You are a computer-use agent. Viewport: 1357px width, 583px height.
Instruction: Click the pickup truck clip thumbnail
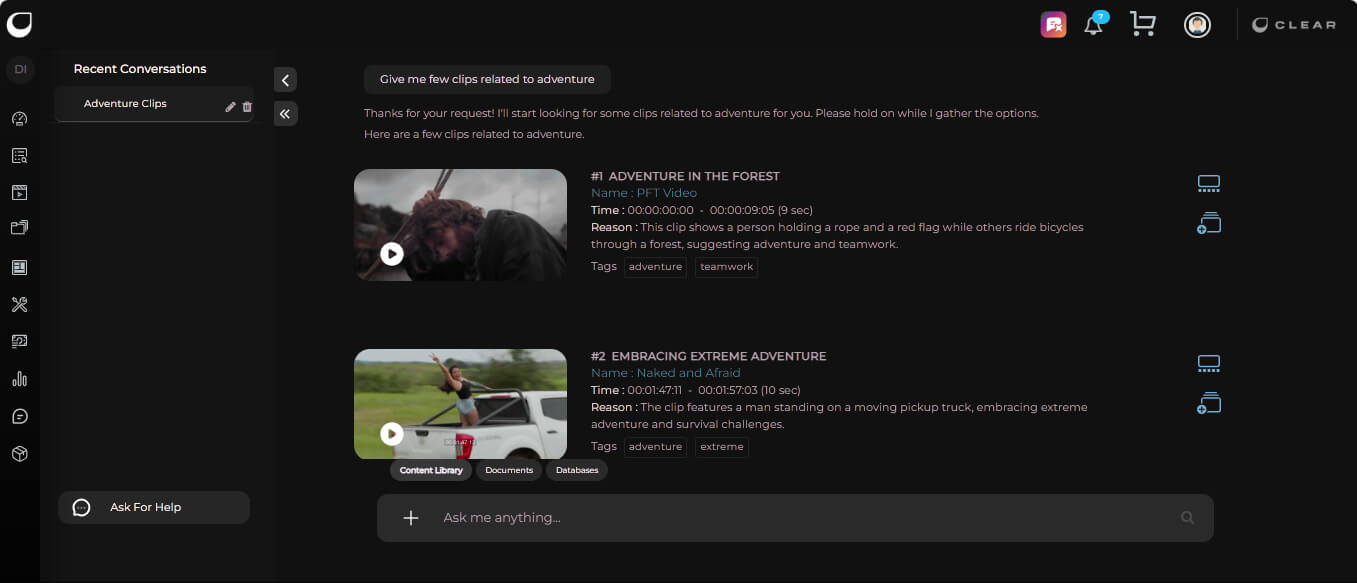pyautogui.click(x=460, y=404)
